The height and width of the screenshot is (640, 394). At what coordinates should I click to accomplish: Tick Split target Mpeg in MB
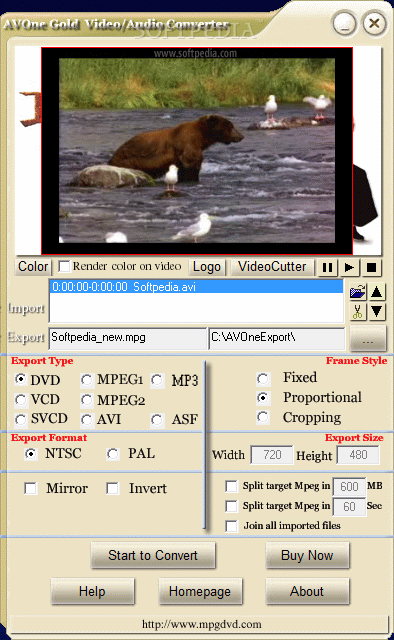pyautogui.click(x=232, y=486)
